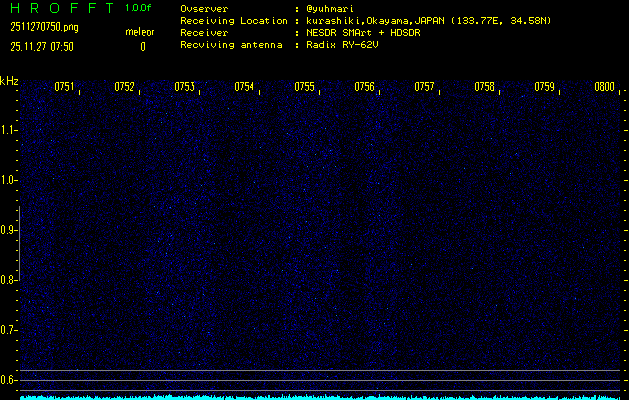Pick the 0755 time marker
This screenshot has width=629, height=400.
[x=304, y=87]
